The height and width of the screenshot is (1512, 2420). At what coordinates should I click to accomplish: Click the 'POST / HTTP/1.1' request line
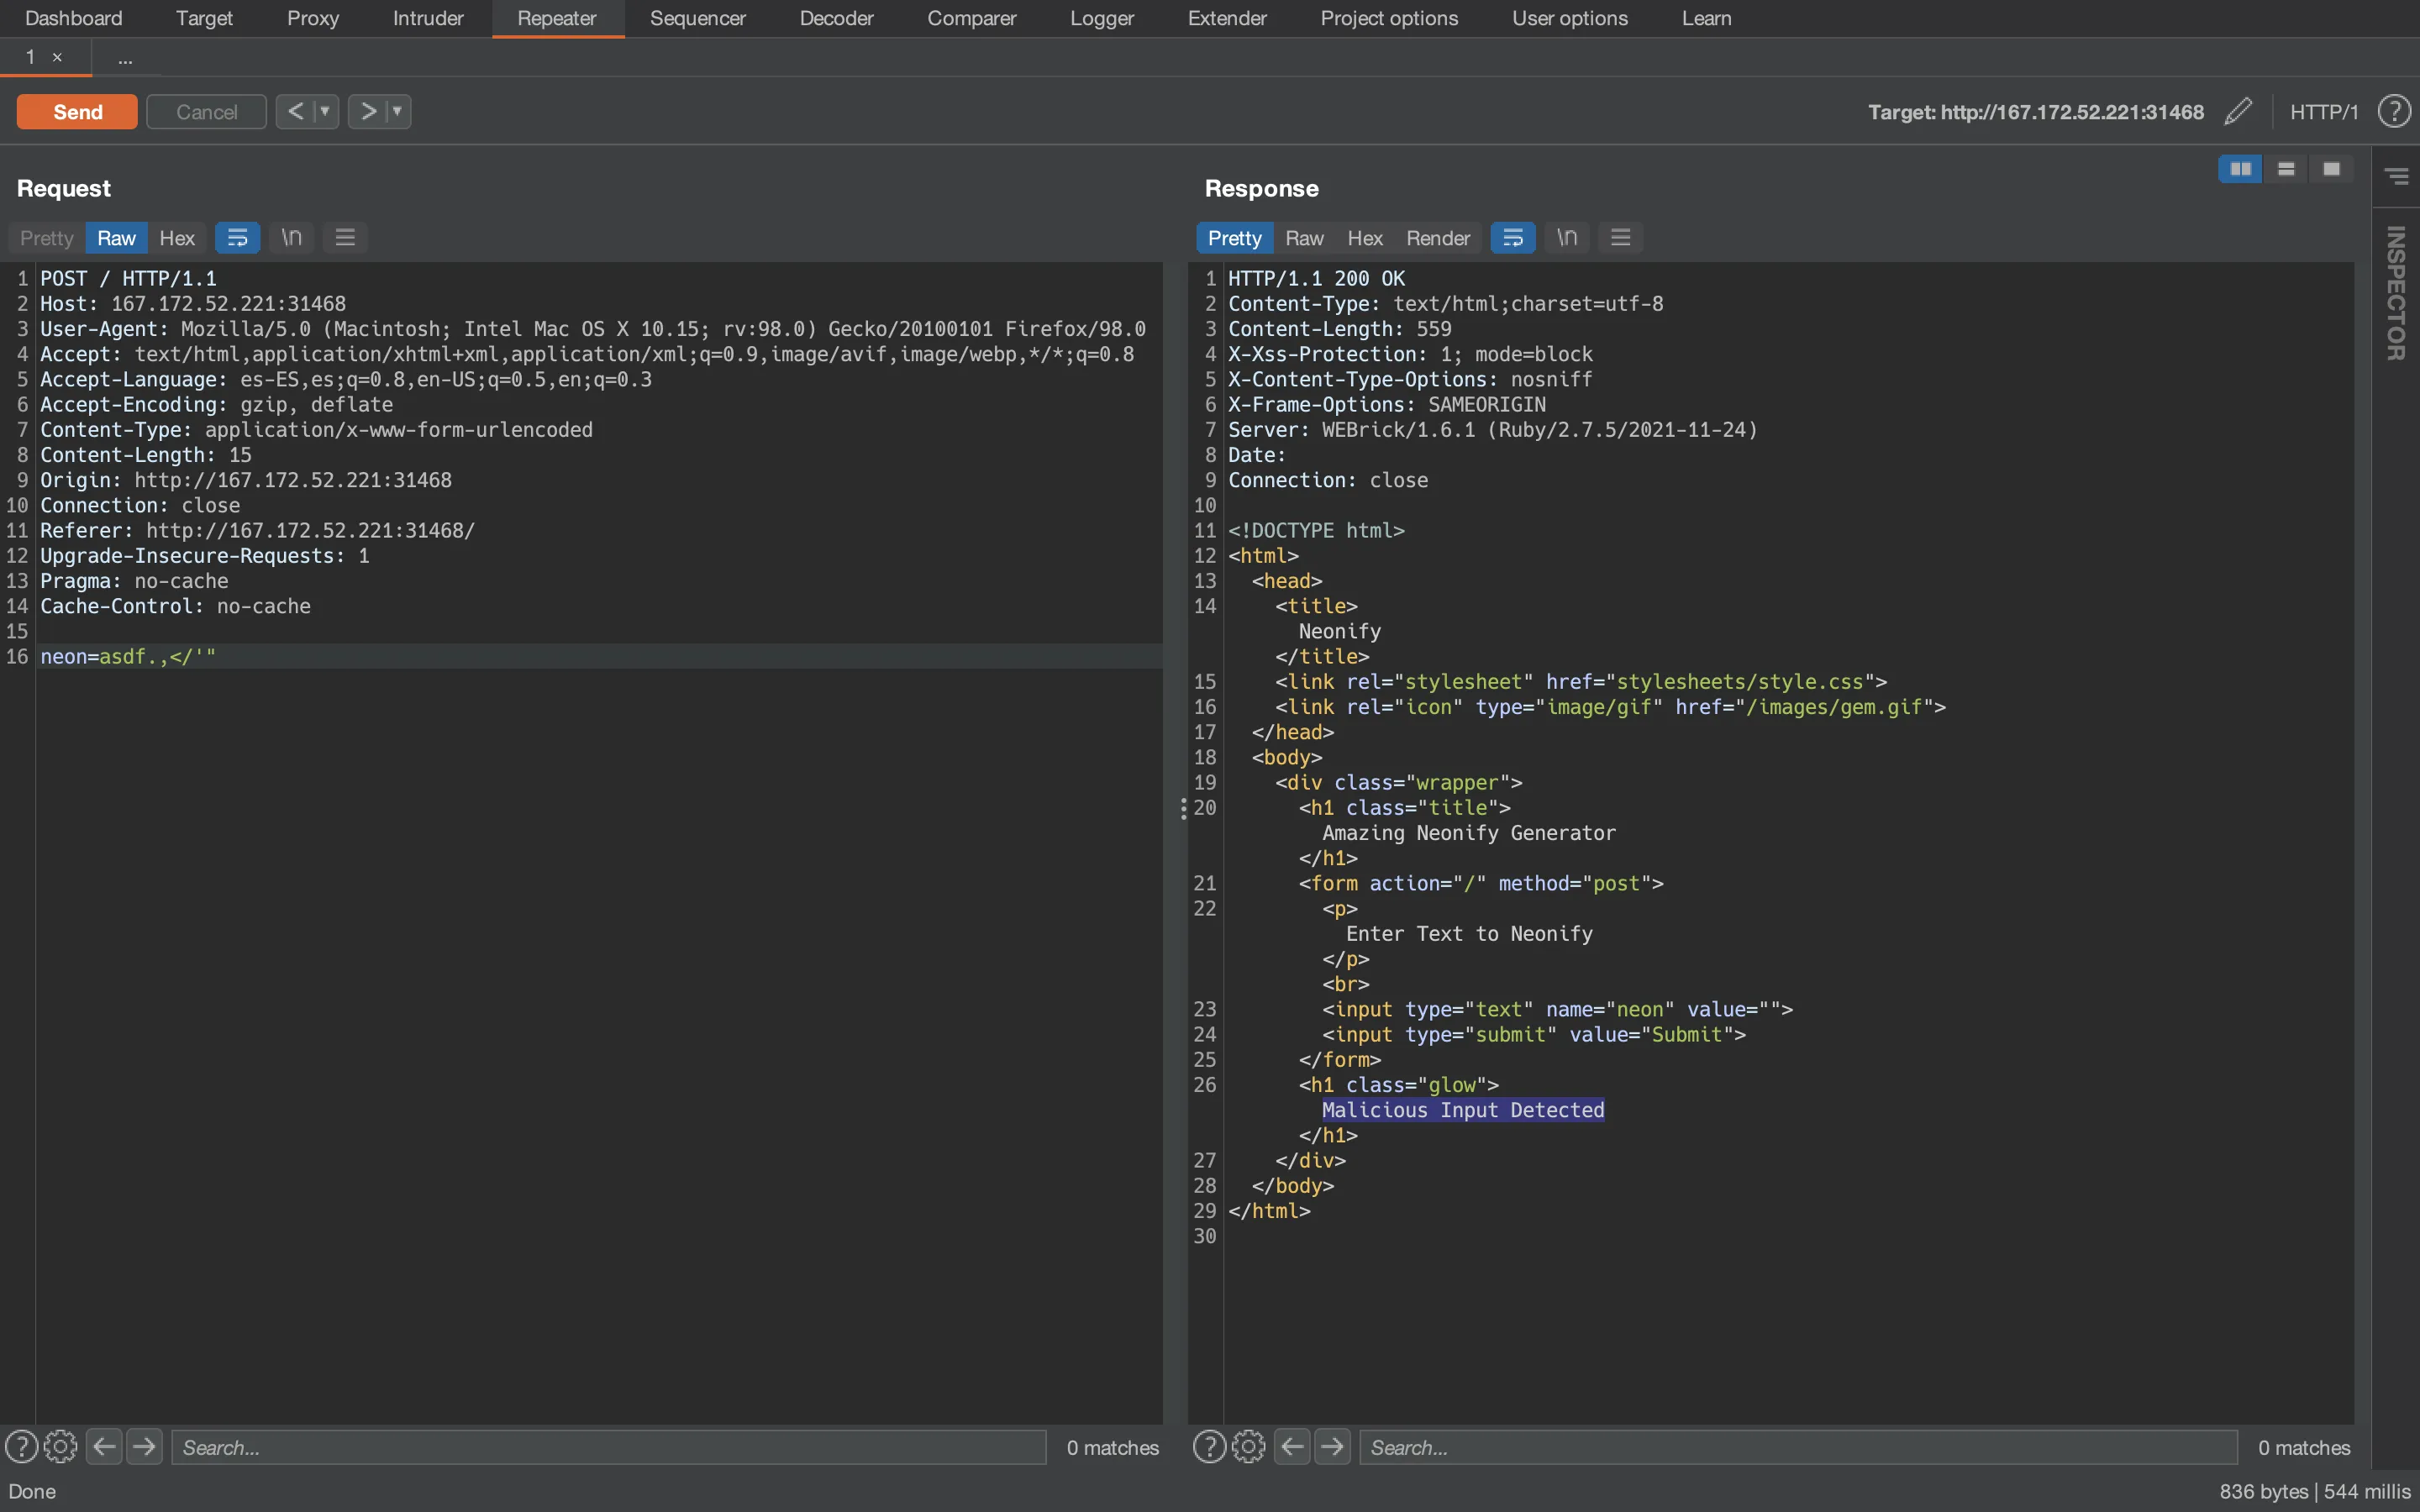(128, 278)
